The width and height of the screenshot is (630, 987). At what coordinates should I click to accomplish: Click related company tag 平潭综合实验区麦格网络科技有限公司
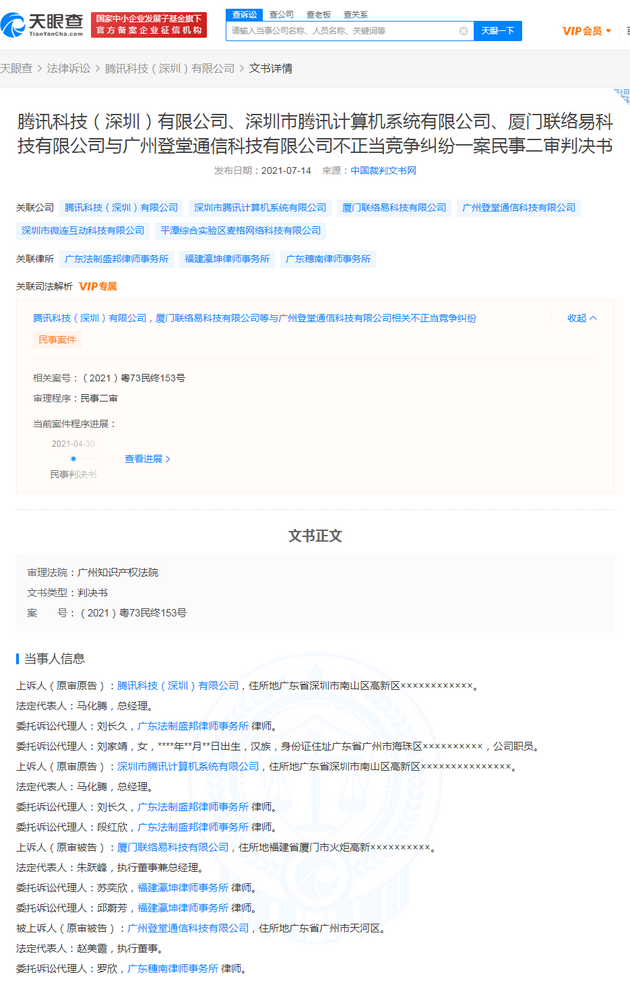pyautogui.click(x=240, y=231)
